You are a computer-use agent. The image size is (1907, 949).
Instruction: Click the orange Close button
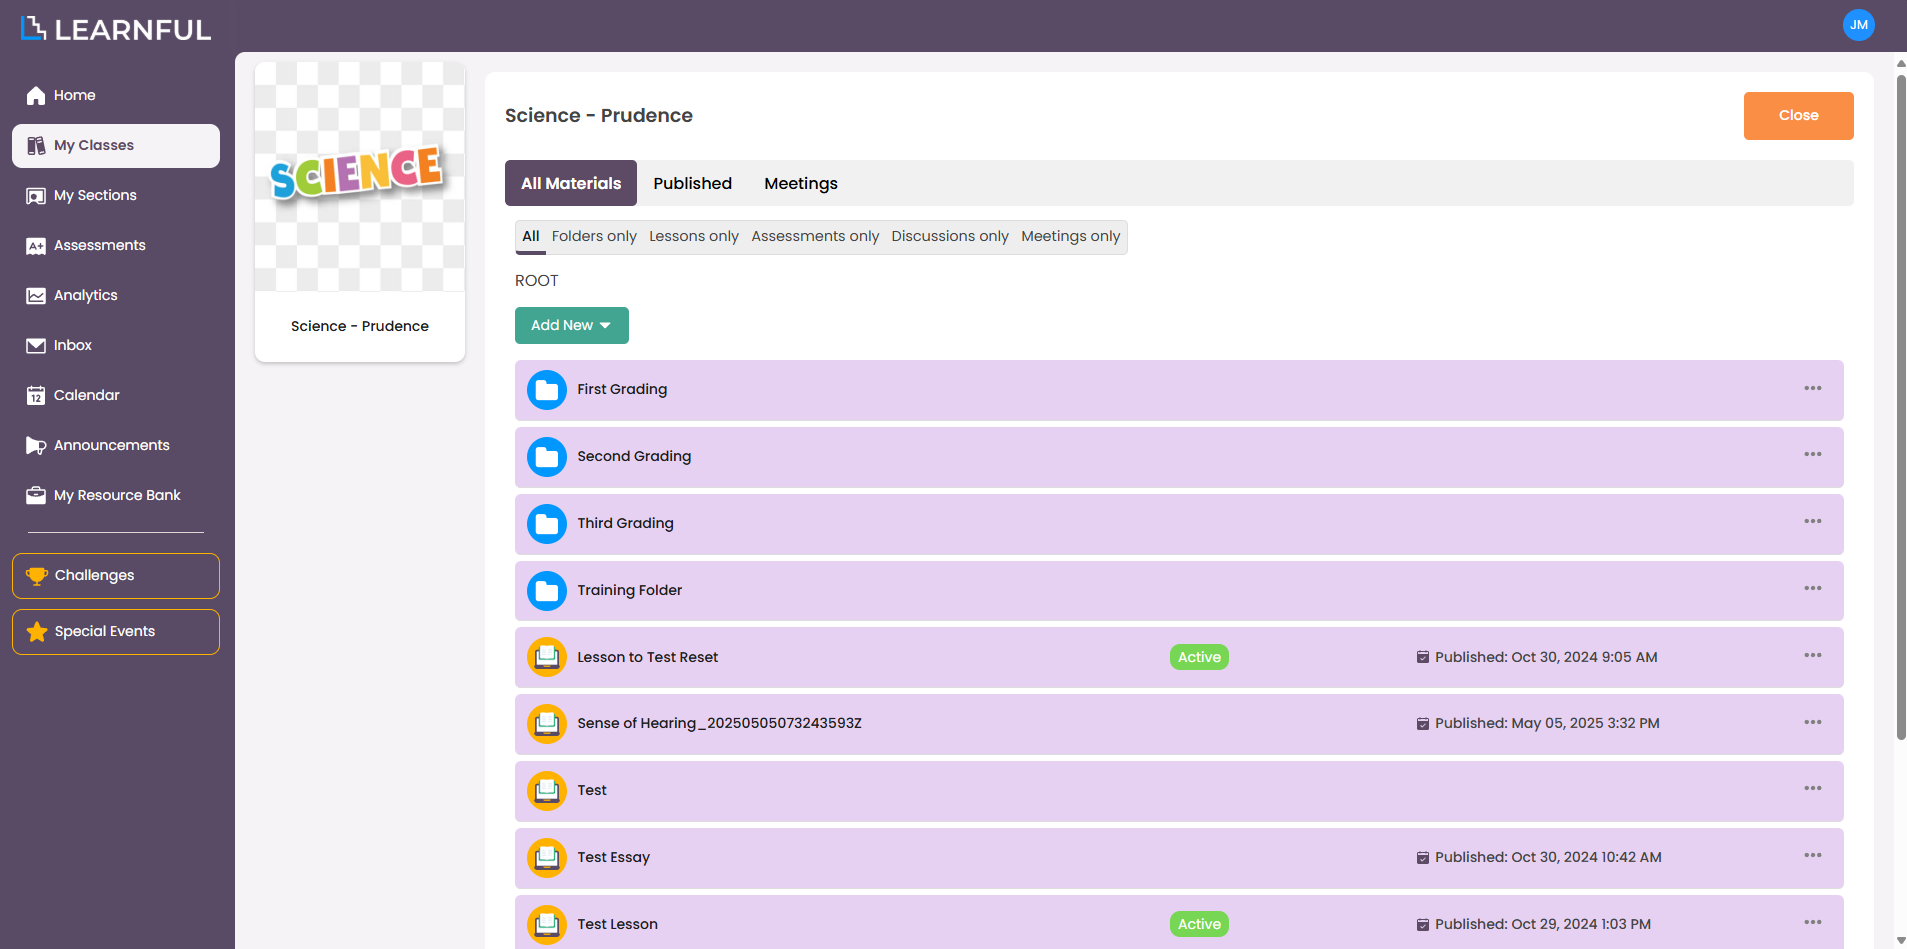point(1798,116)
